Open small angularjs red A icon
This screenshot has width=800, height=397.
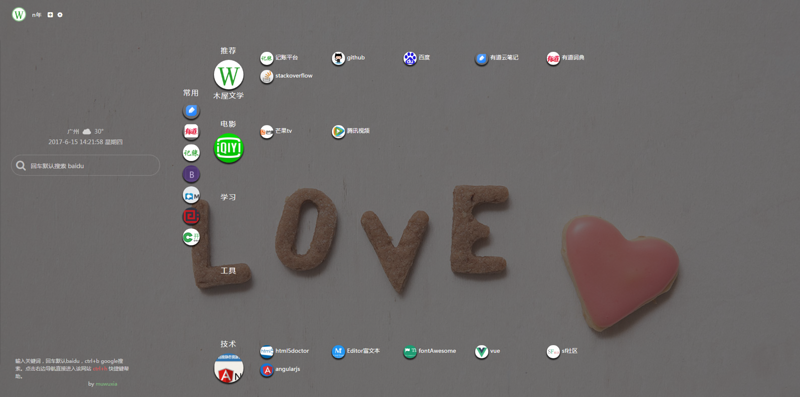267,370
